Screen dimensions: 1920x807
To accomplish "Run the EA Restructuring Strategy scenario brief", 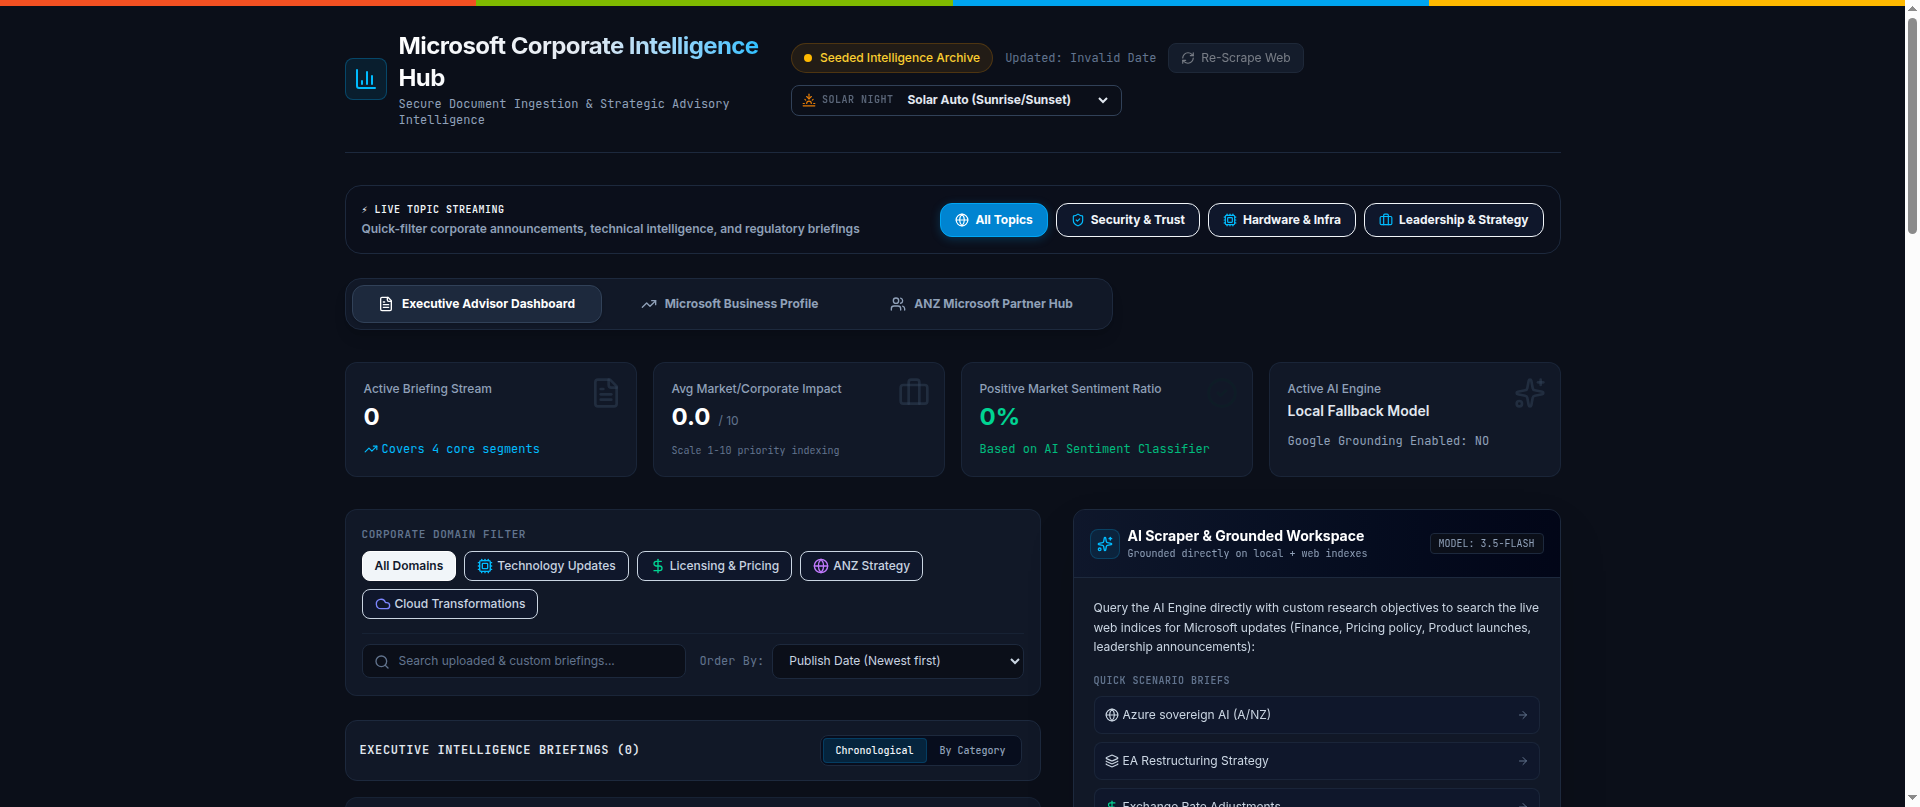I will point(1316,761).
